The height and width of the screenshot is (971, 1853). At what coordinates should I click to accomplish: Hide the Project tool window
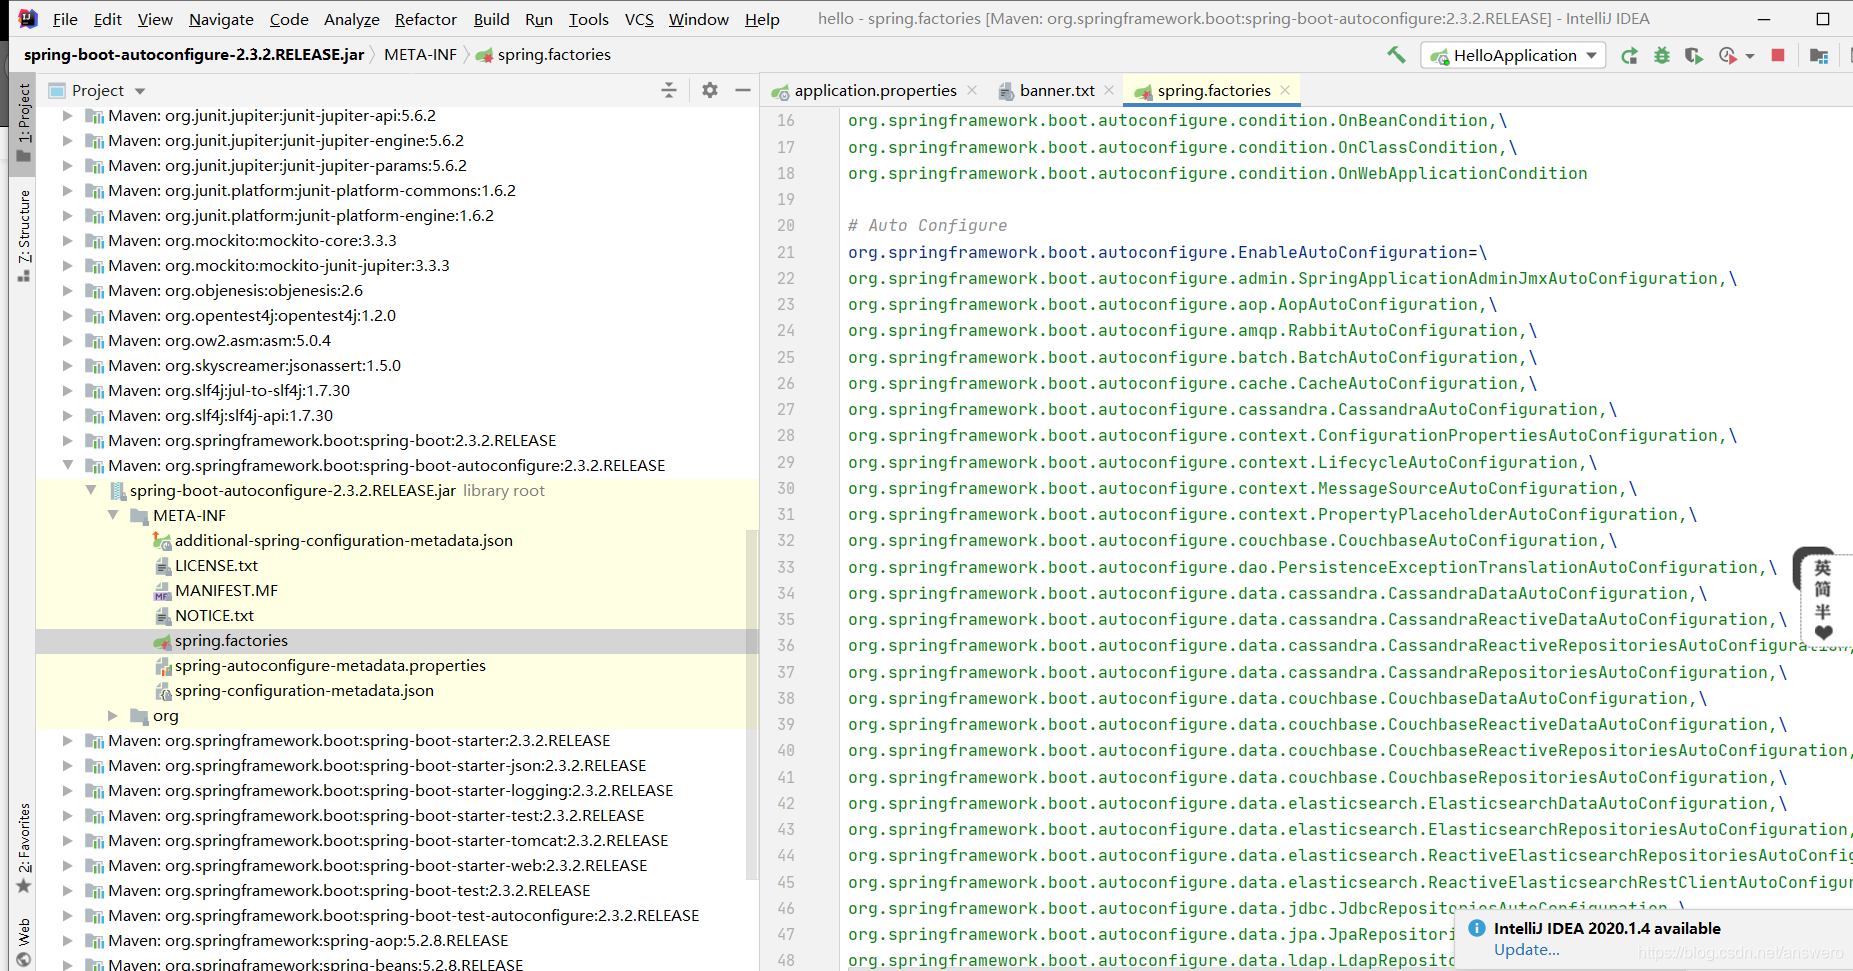(x=743, y=90)
